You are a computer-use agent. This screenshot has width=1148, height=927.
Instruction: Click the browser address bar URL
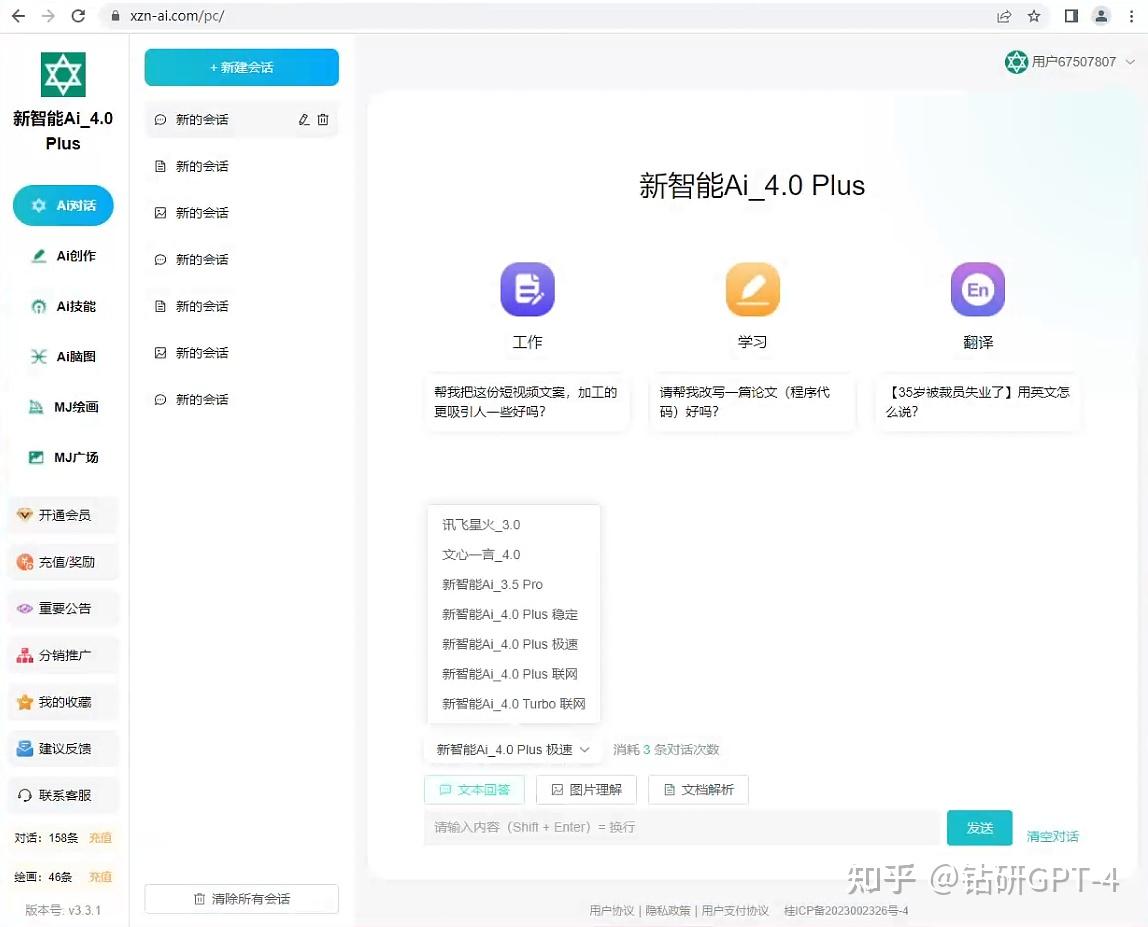(x=176, y=15)
